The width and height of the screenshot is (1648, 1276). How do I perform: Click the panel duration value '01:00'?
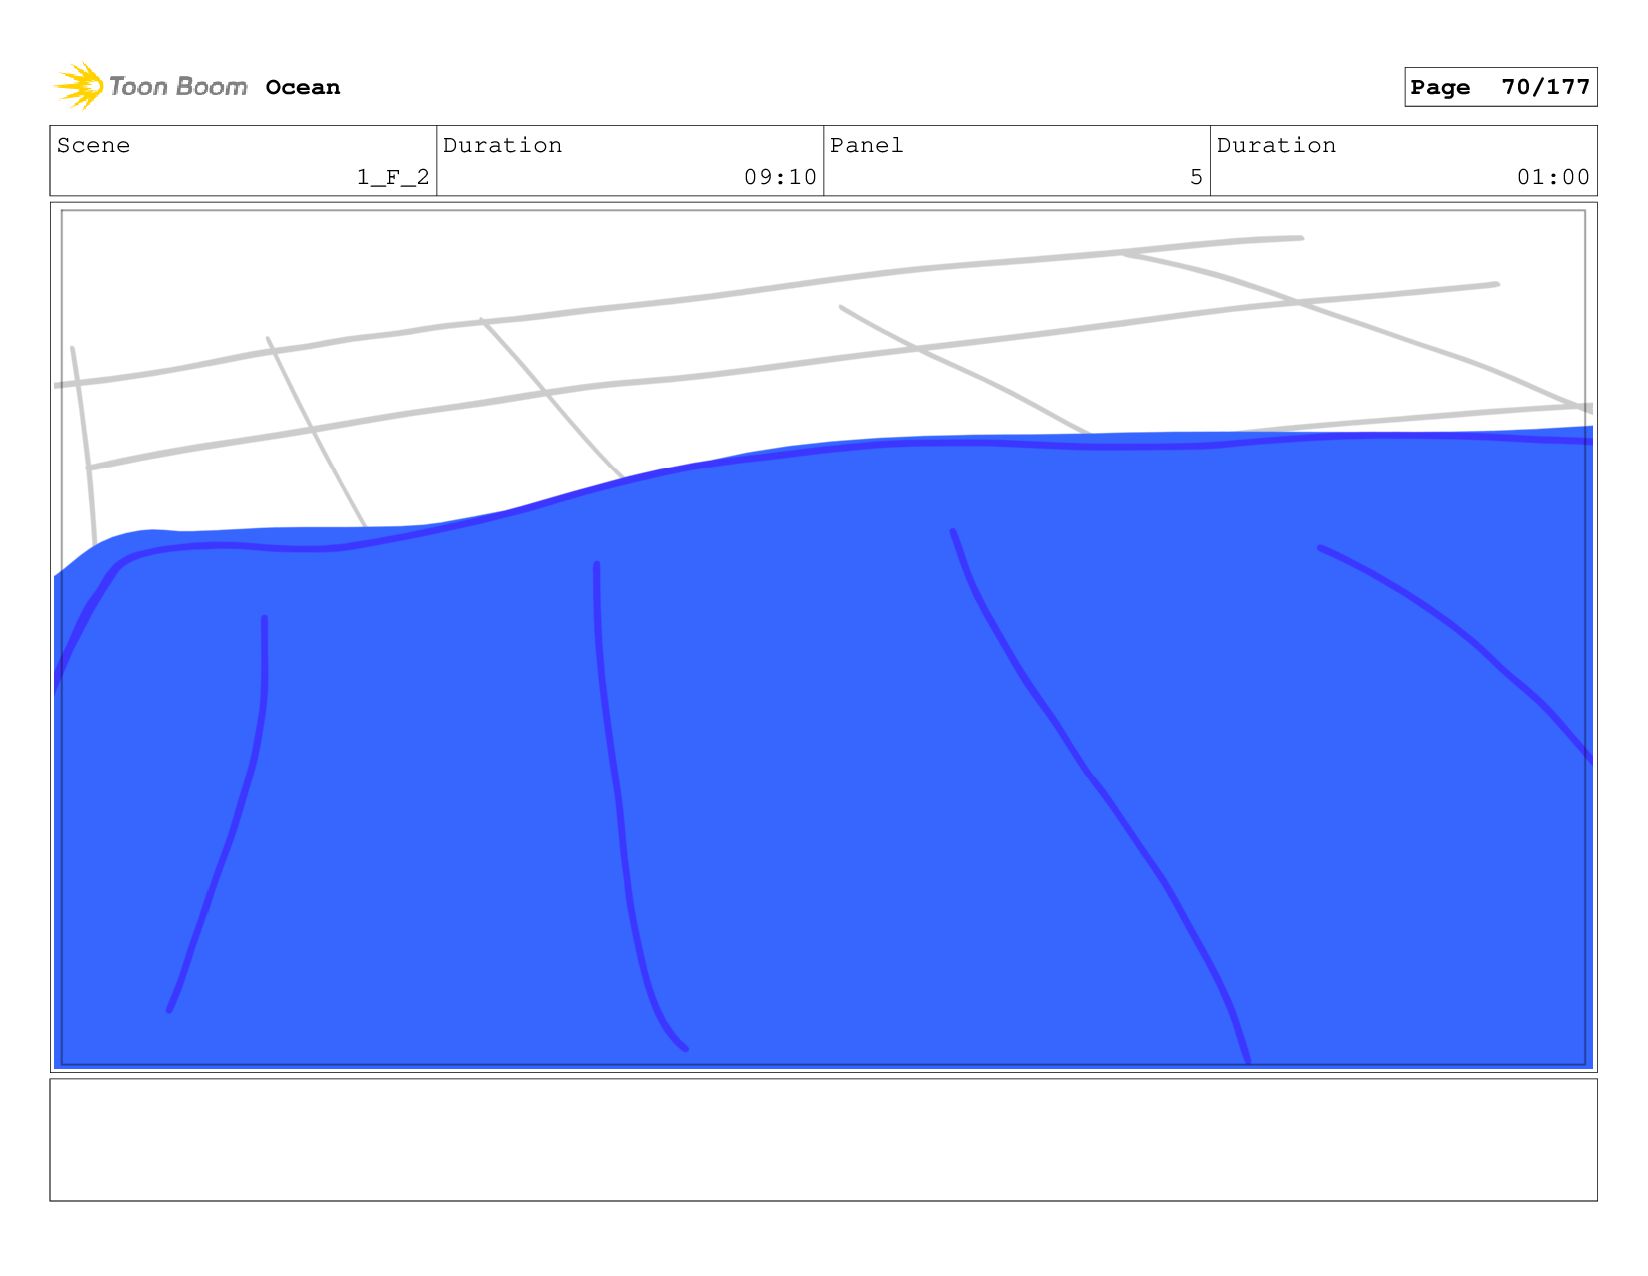pos(1553,177)
